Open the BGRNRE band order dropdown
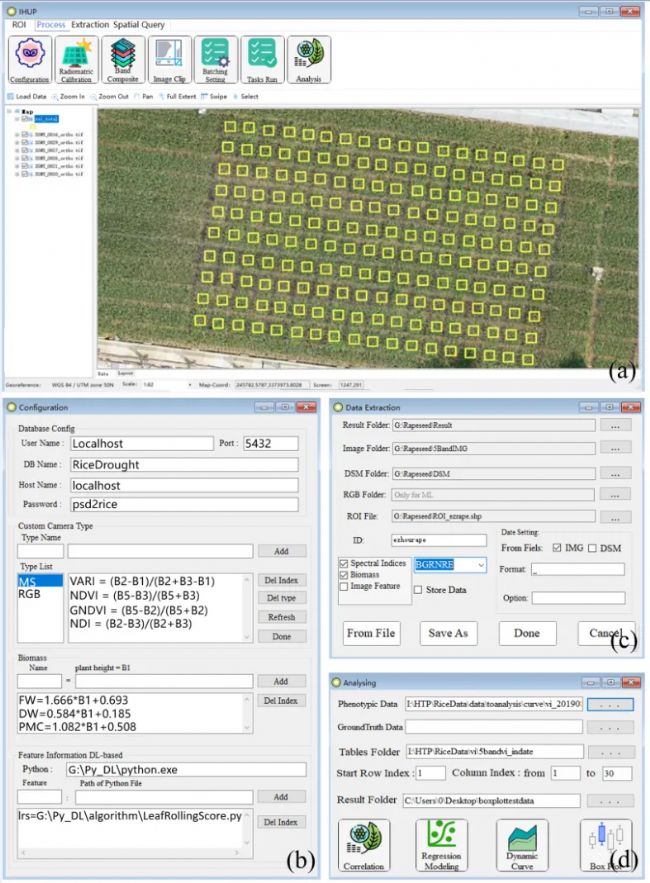Image resolution: width=650 pixels, height=883 pixels. click(481, 566)
